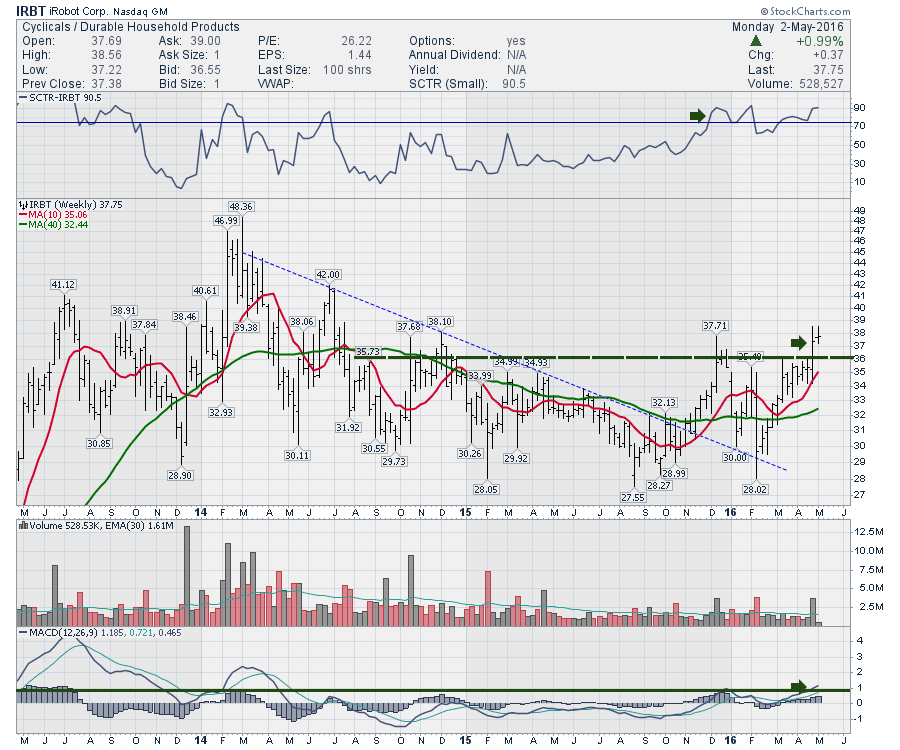The height and width of the screenshot is (750, 900).
Task: Click the Last Size value 100 shrs
Action: (x=347, y=69)
